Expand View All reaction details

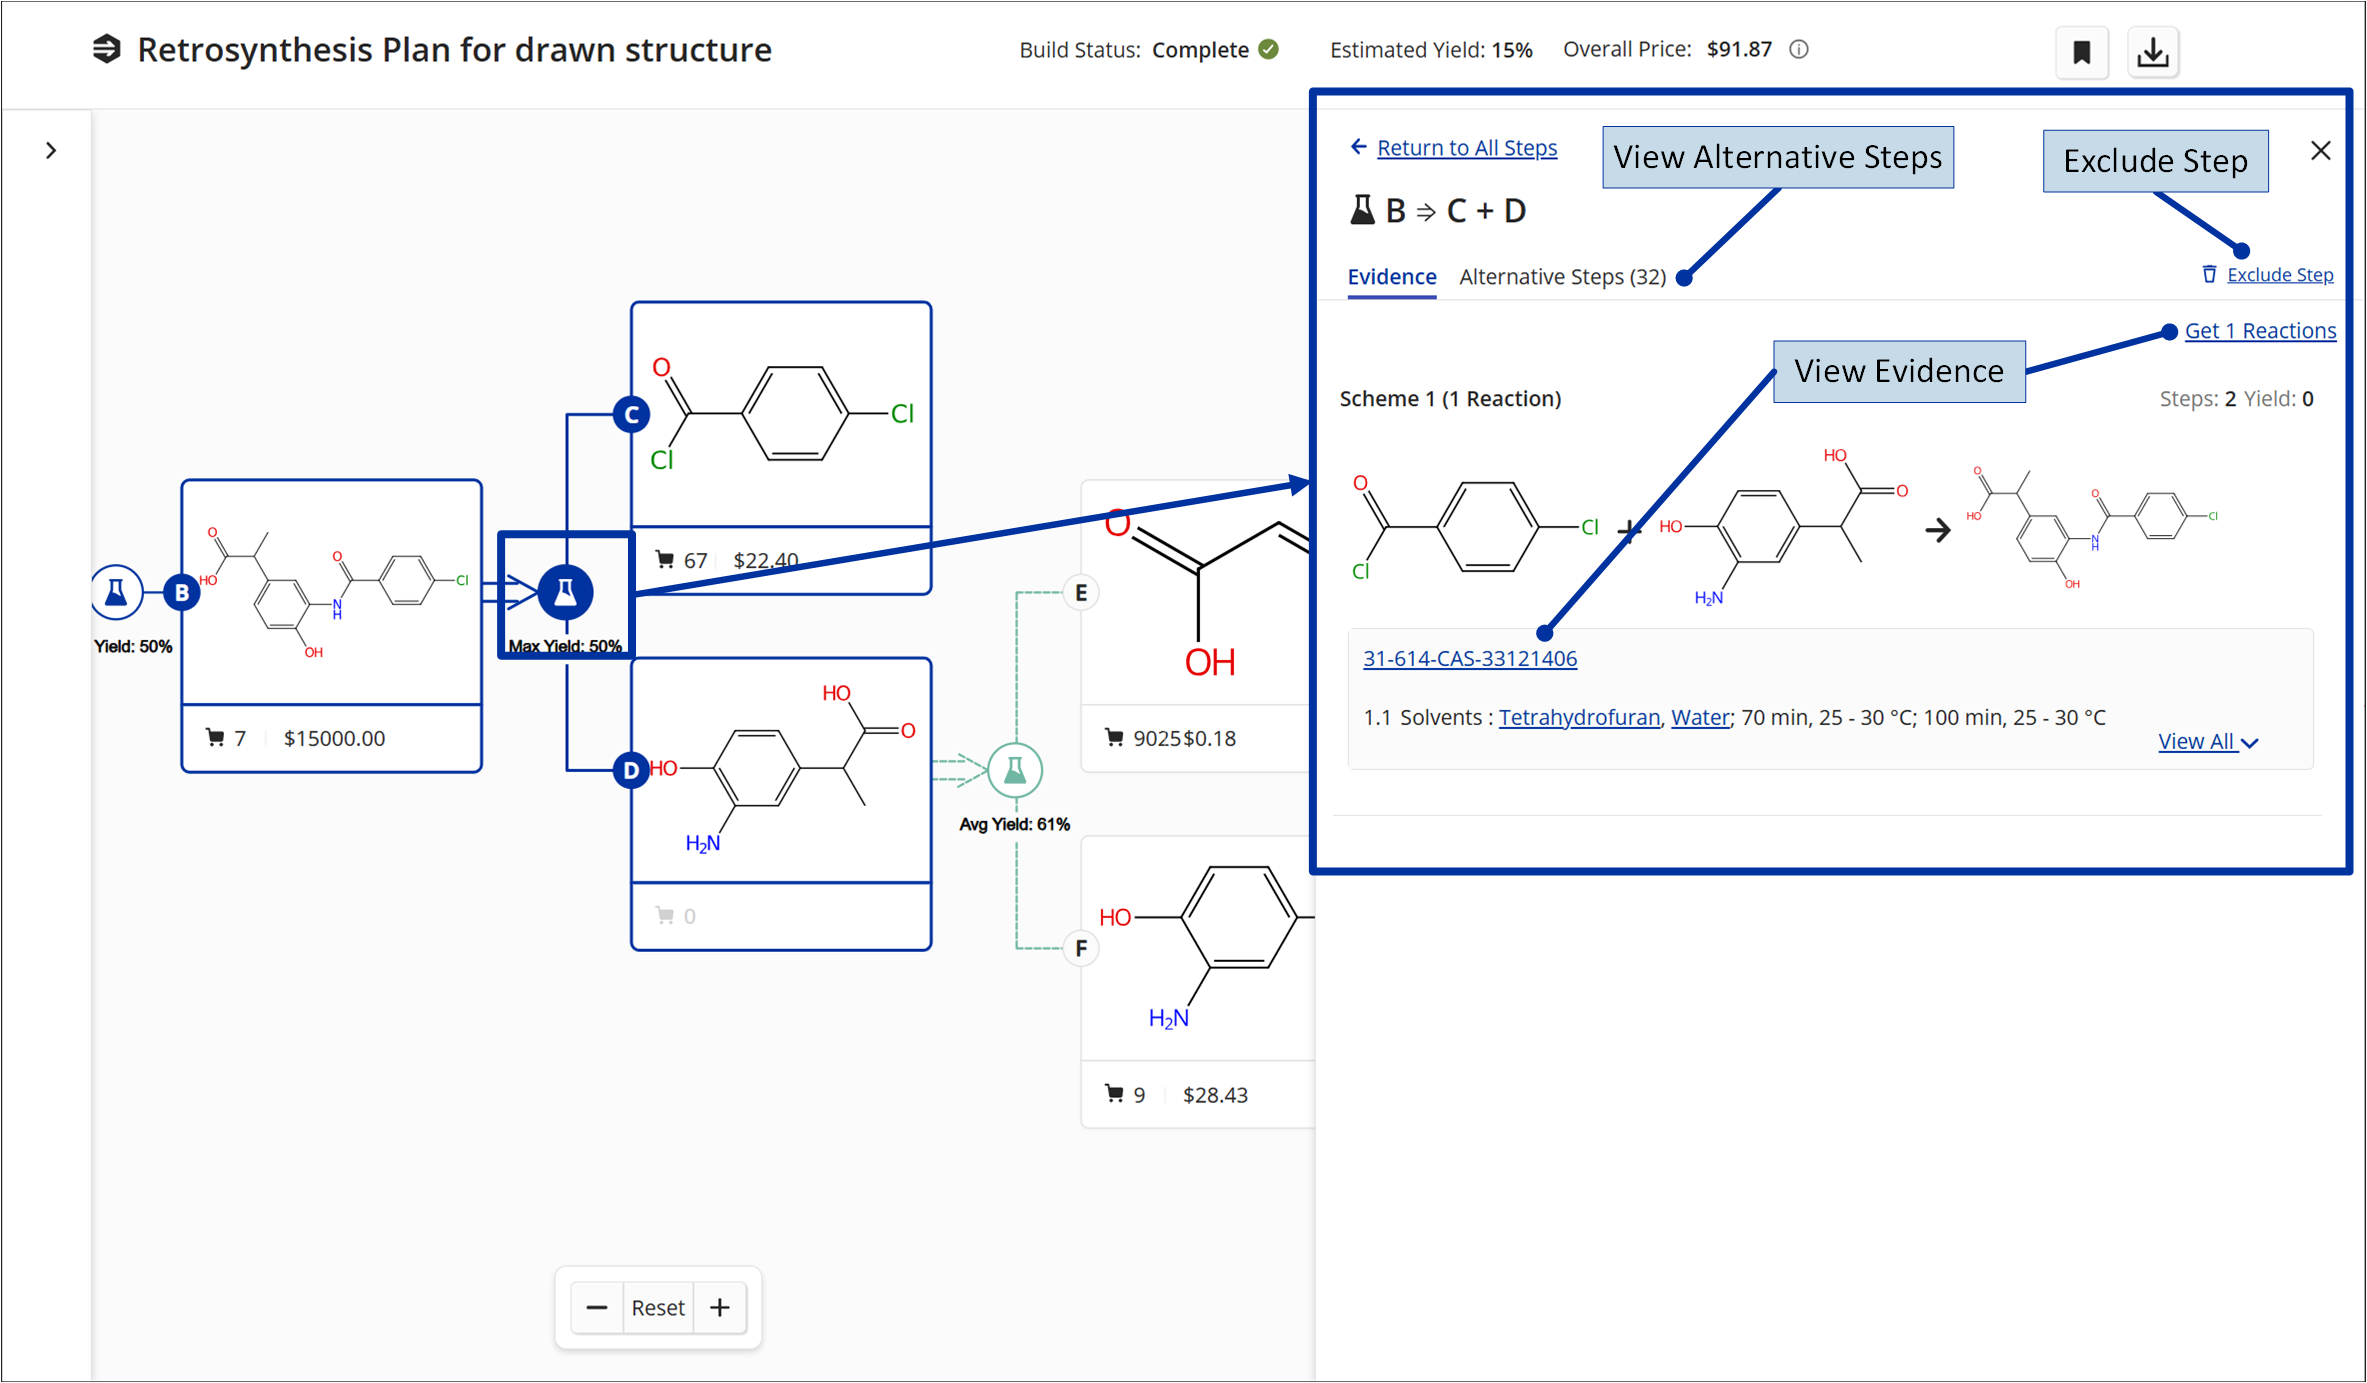point(2208,742)
